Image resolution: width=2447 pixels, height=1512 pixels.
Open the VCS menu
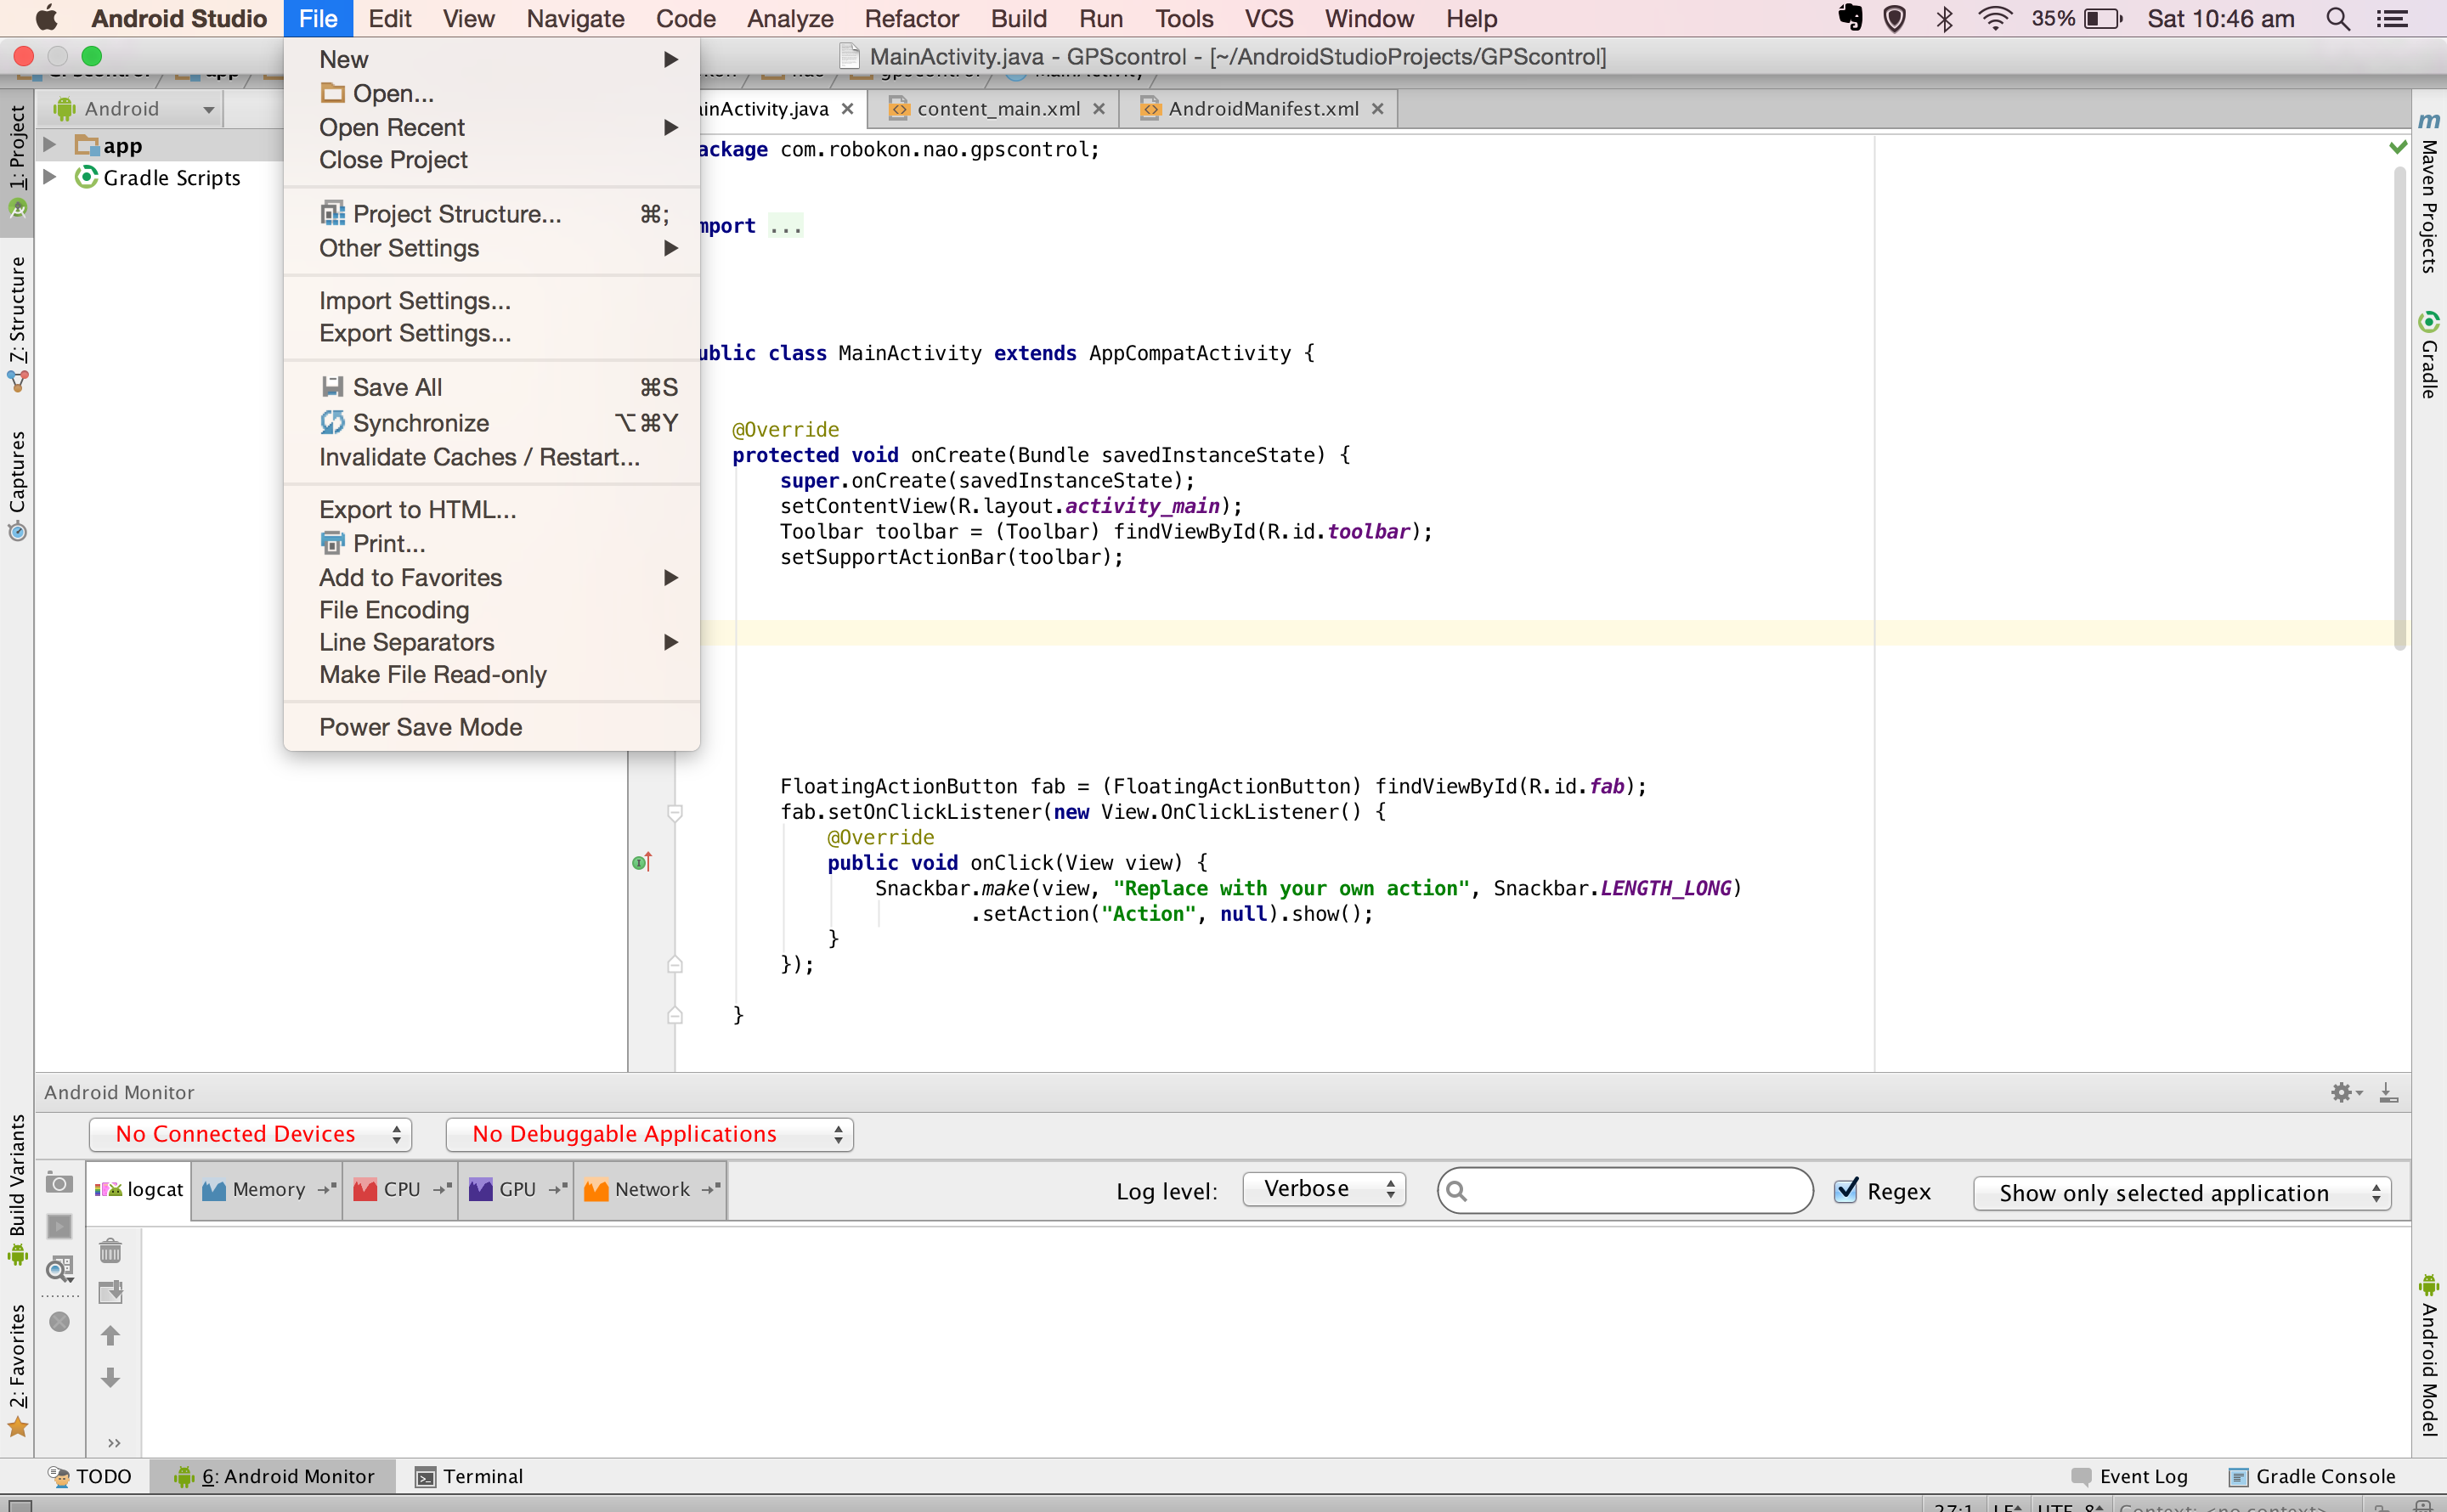[x=1268, y=19]
